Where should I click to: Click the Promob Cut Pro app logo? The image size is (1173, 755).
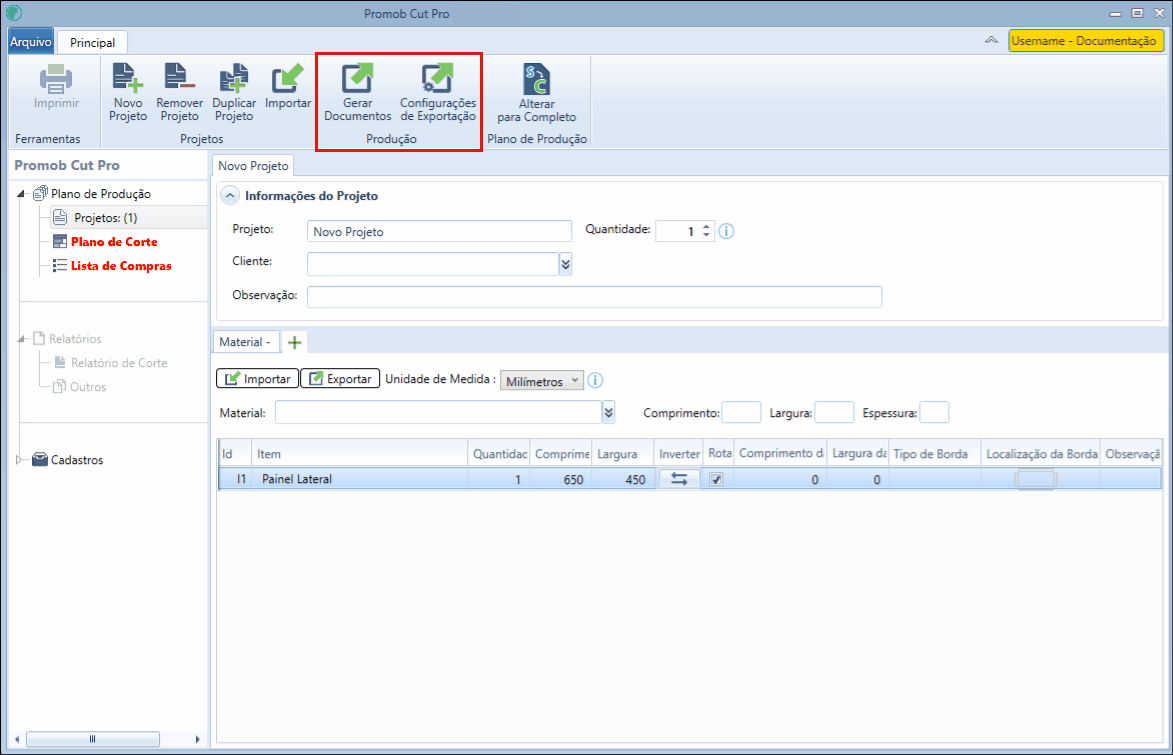coord(13,13)
